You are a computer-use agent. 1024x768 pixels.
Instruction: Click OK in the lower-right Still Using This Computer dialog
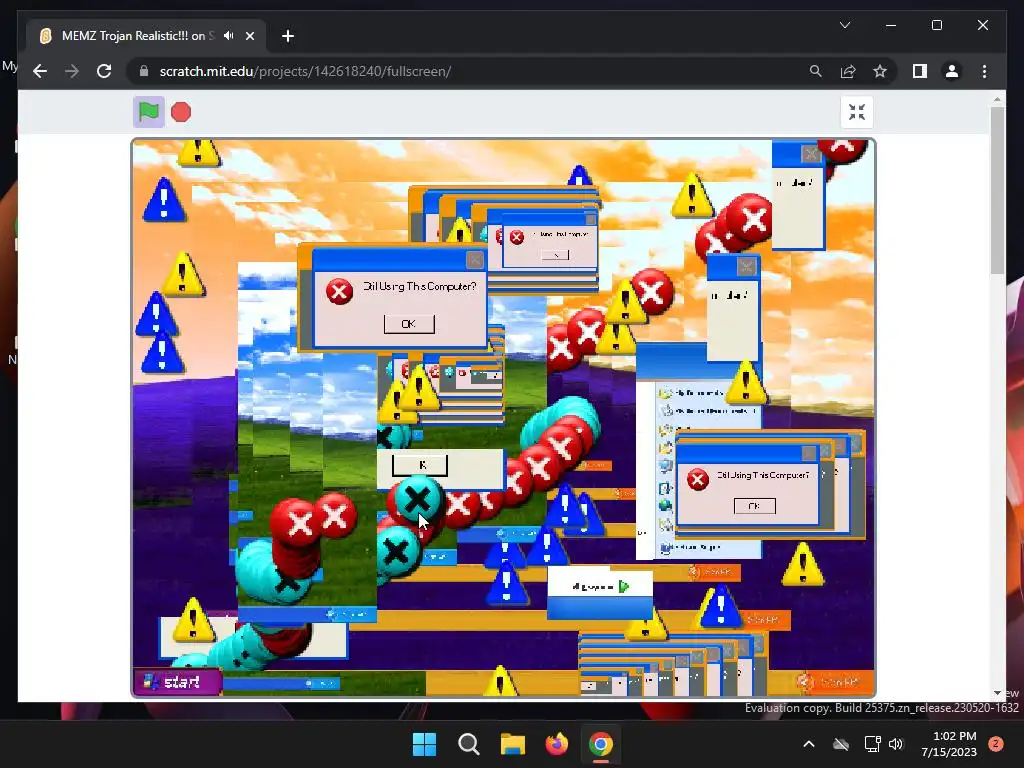(754, 506)
